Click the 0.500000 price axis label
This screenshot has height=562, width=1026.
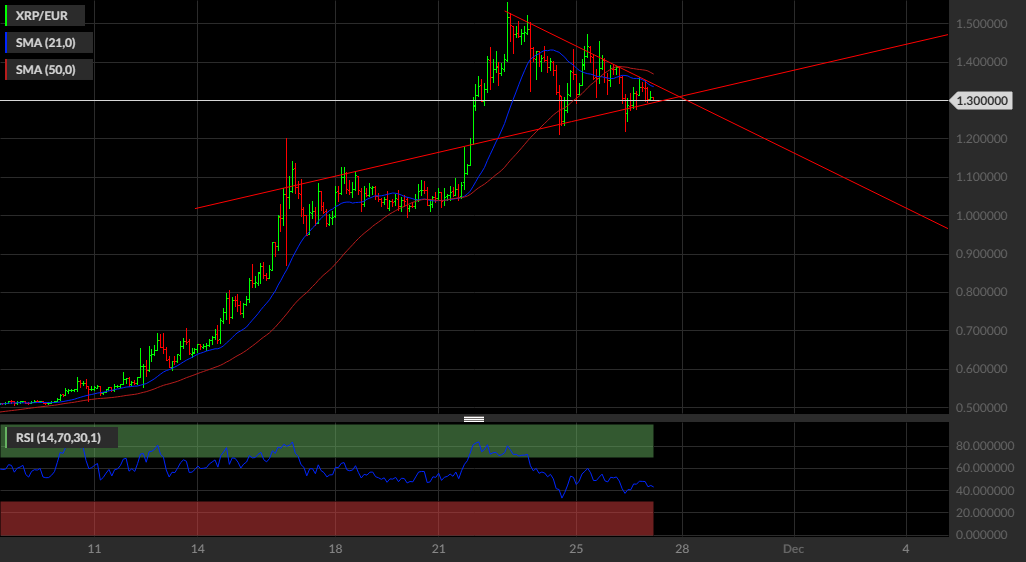(982, 408)
